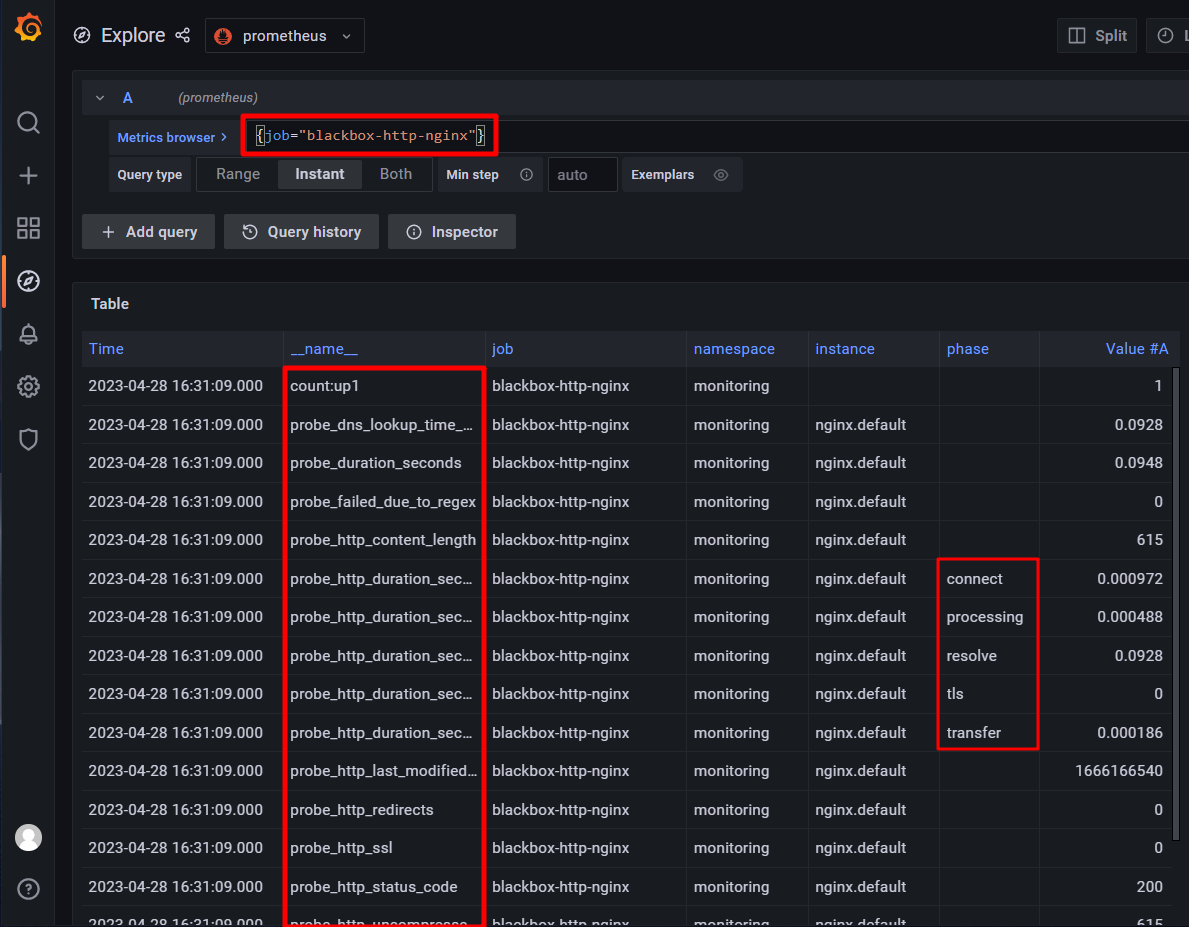The width and height of the screenshot is (1189, 927).
Task: Collapse query row A chevron
Action: pyautogui.click(x=99, y=98)
